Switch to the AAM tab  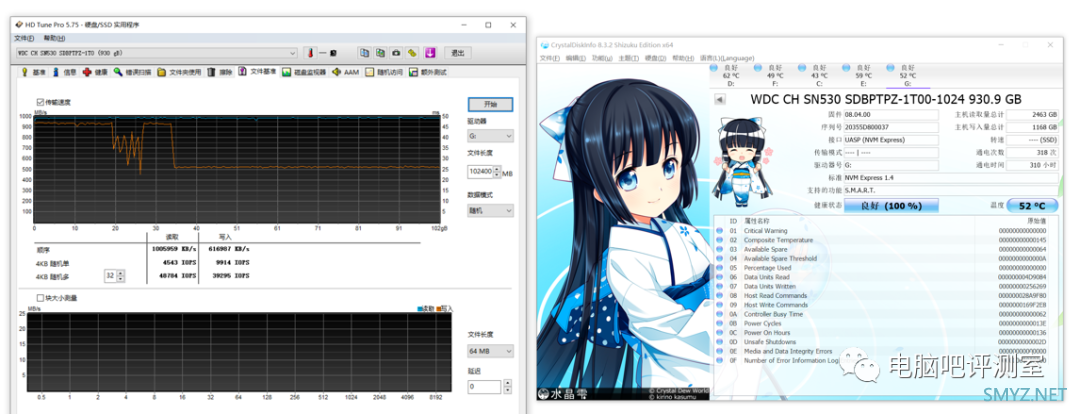point(346,72)
